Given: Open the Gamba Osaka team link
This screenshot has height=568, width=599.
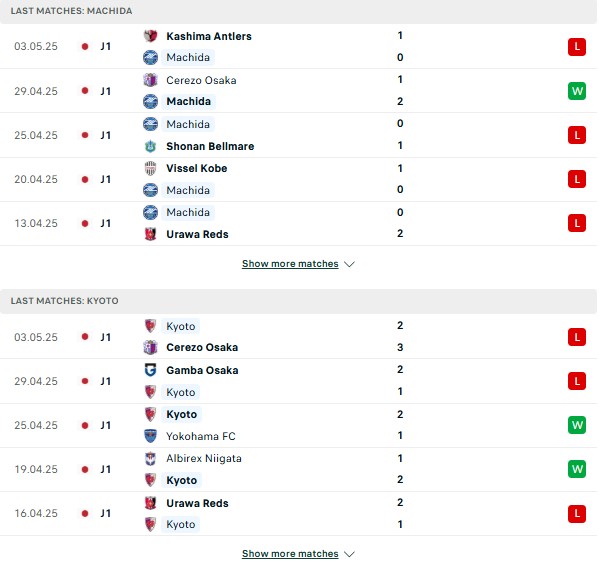Looking at the screenshot, I should pyautogui.click(x=202, y=370).
